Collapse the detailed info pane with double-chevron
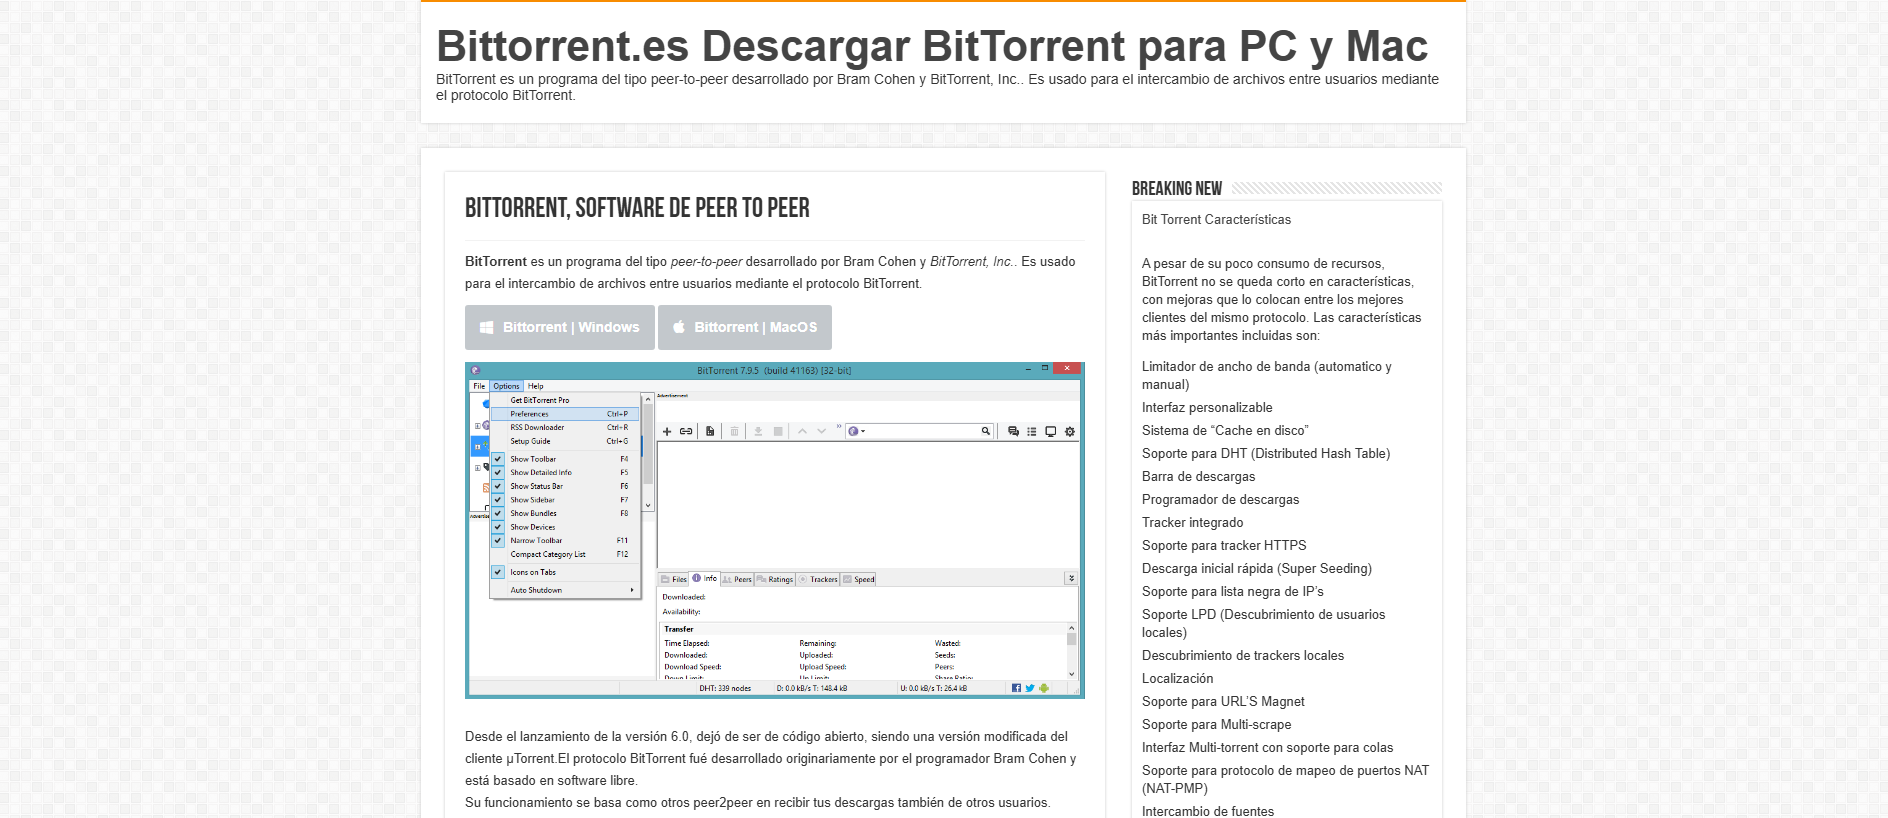Image resolution: width=1888 pixels, height=818 pixels. (1071, 578)
